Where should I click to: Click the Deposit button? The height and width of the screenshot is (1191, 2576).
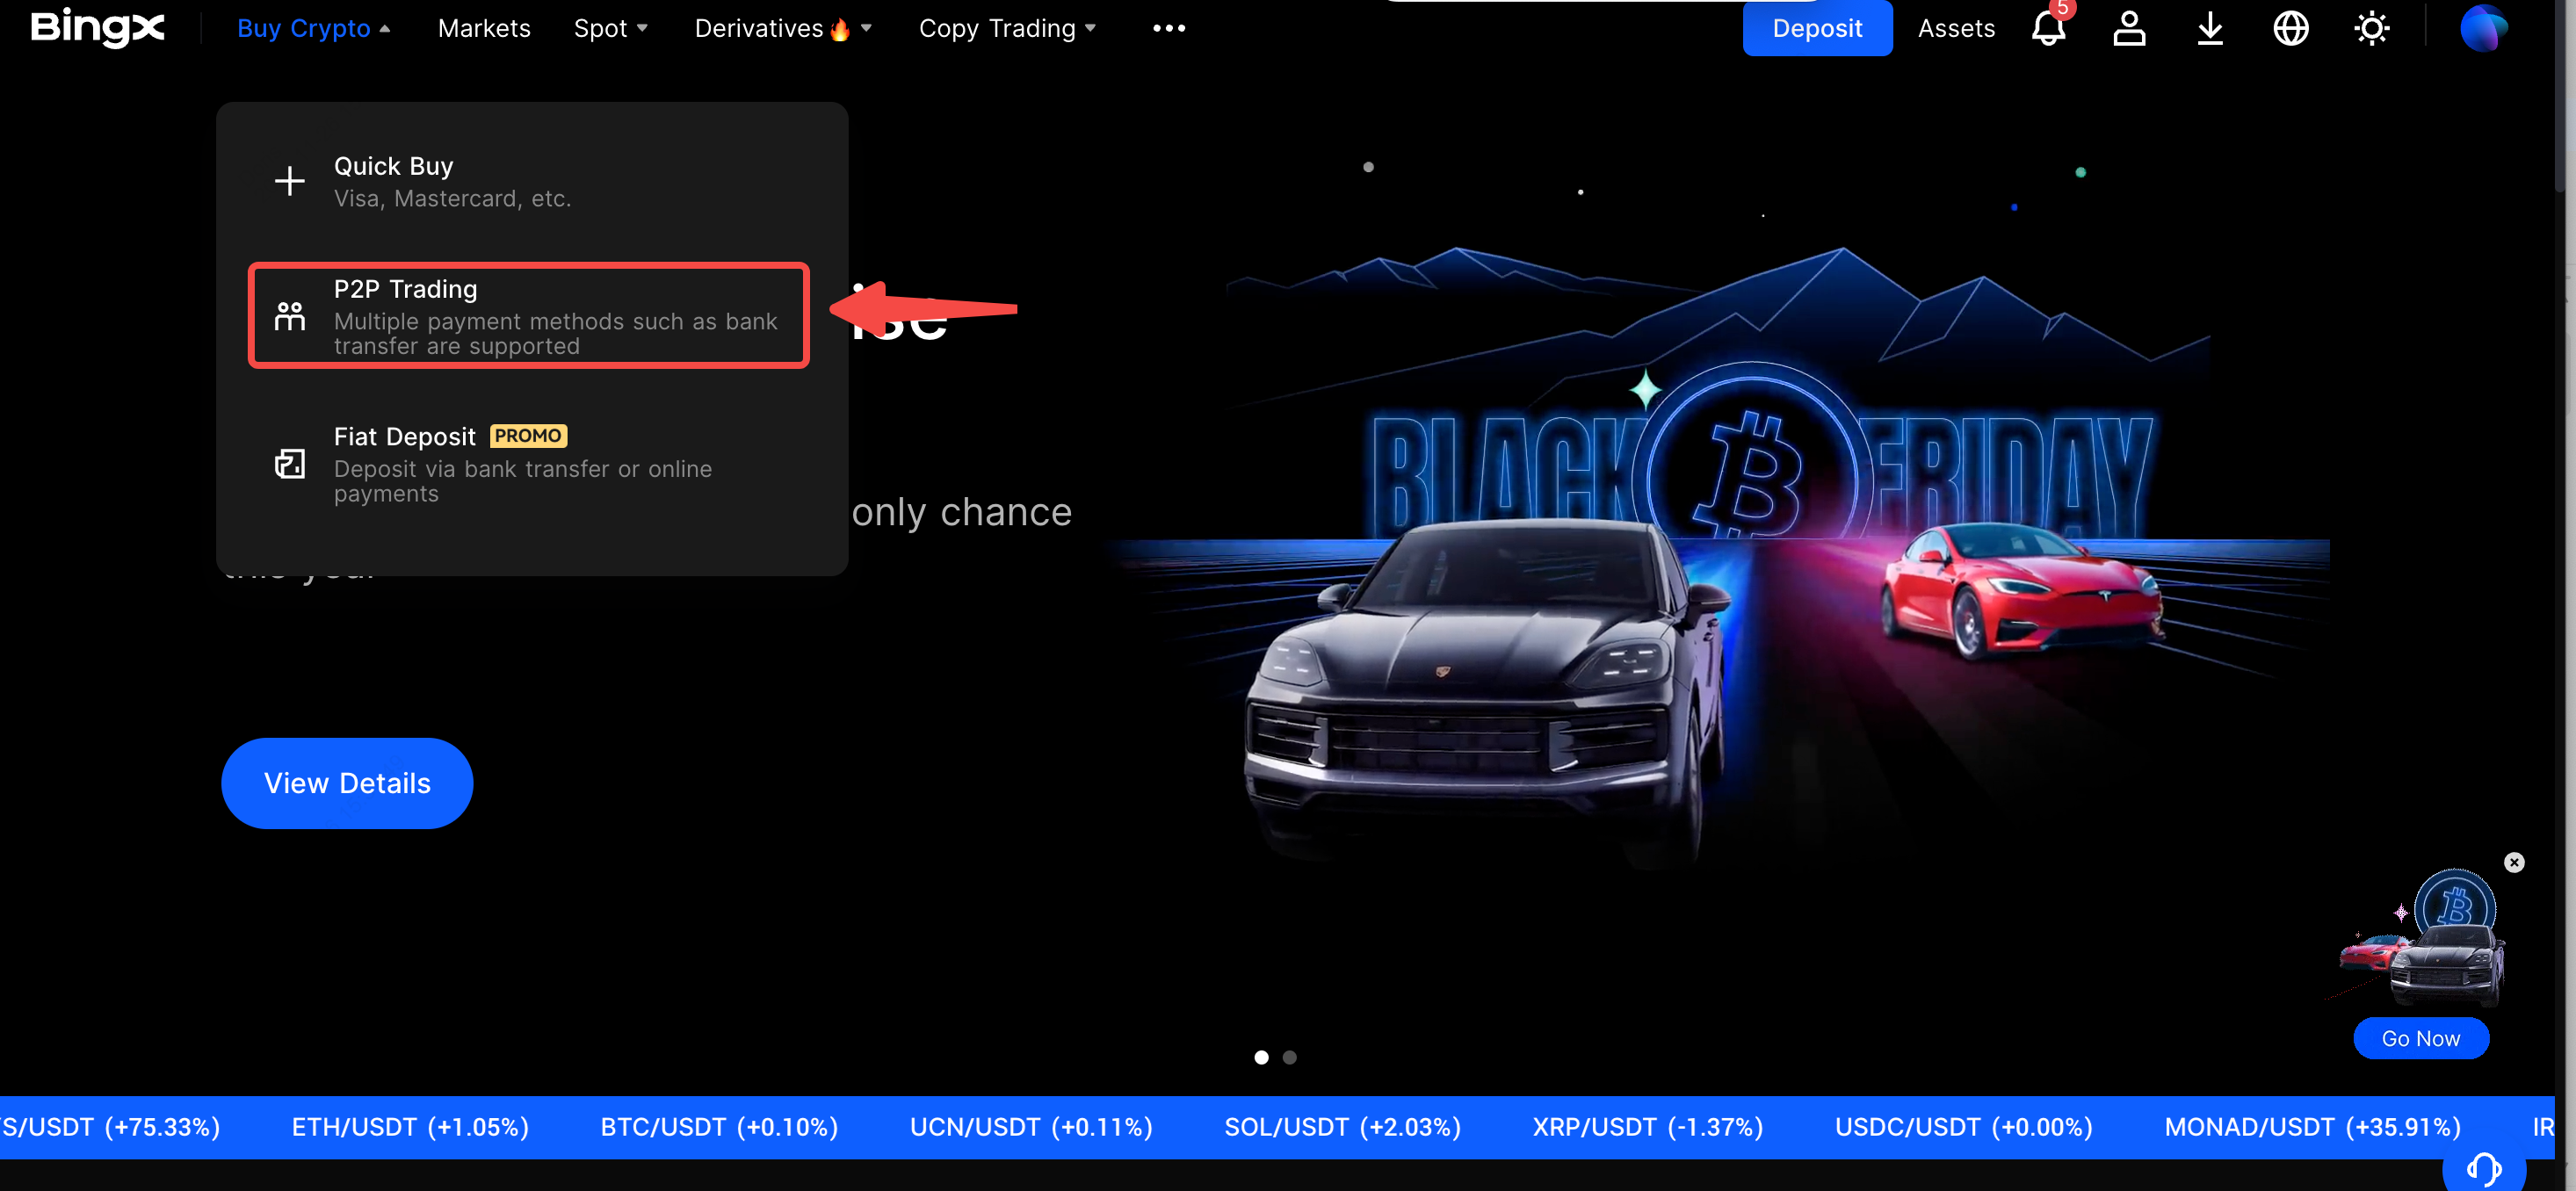tap(1817, 28)
